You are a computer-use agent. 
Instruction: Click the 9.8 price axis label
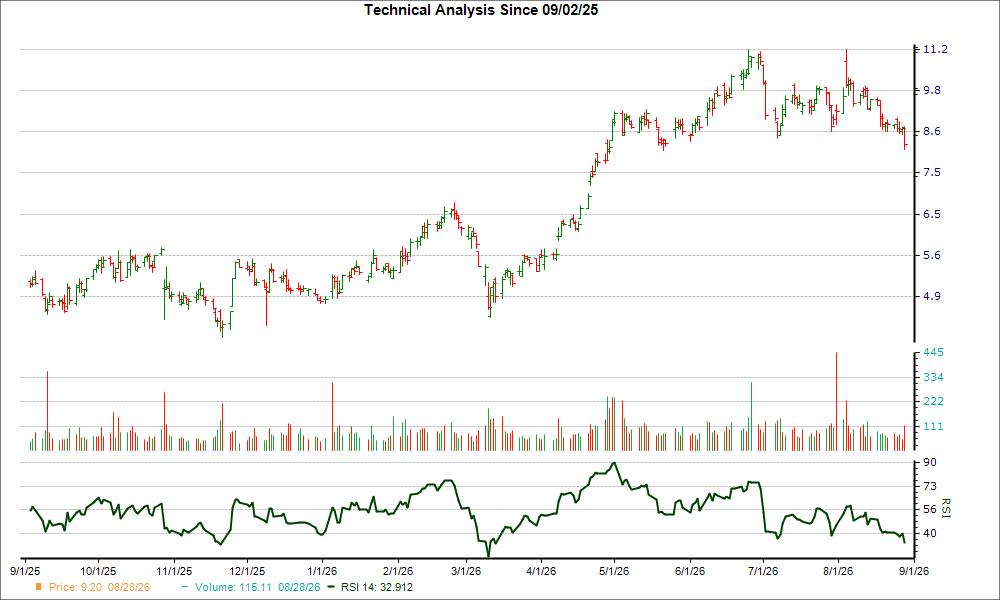coord(931,90)
